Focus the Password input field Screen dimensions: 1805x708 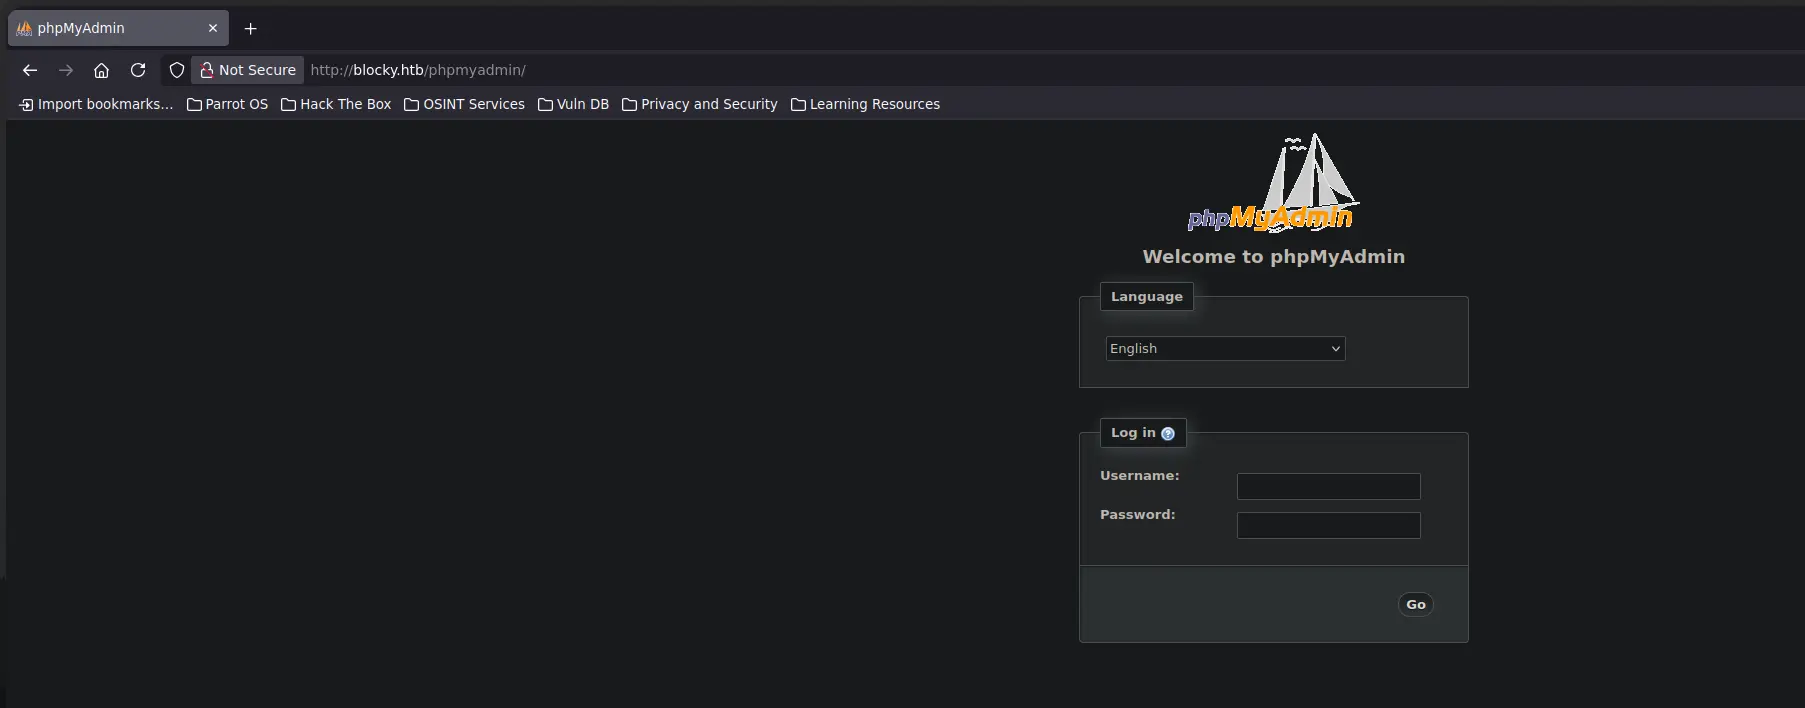click(1328, 526)
